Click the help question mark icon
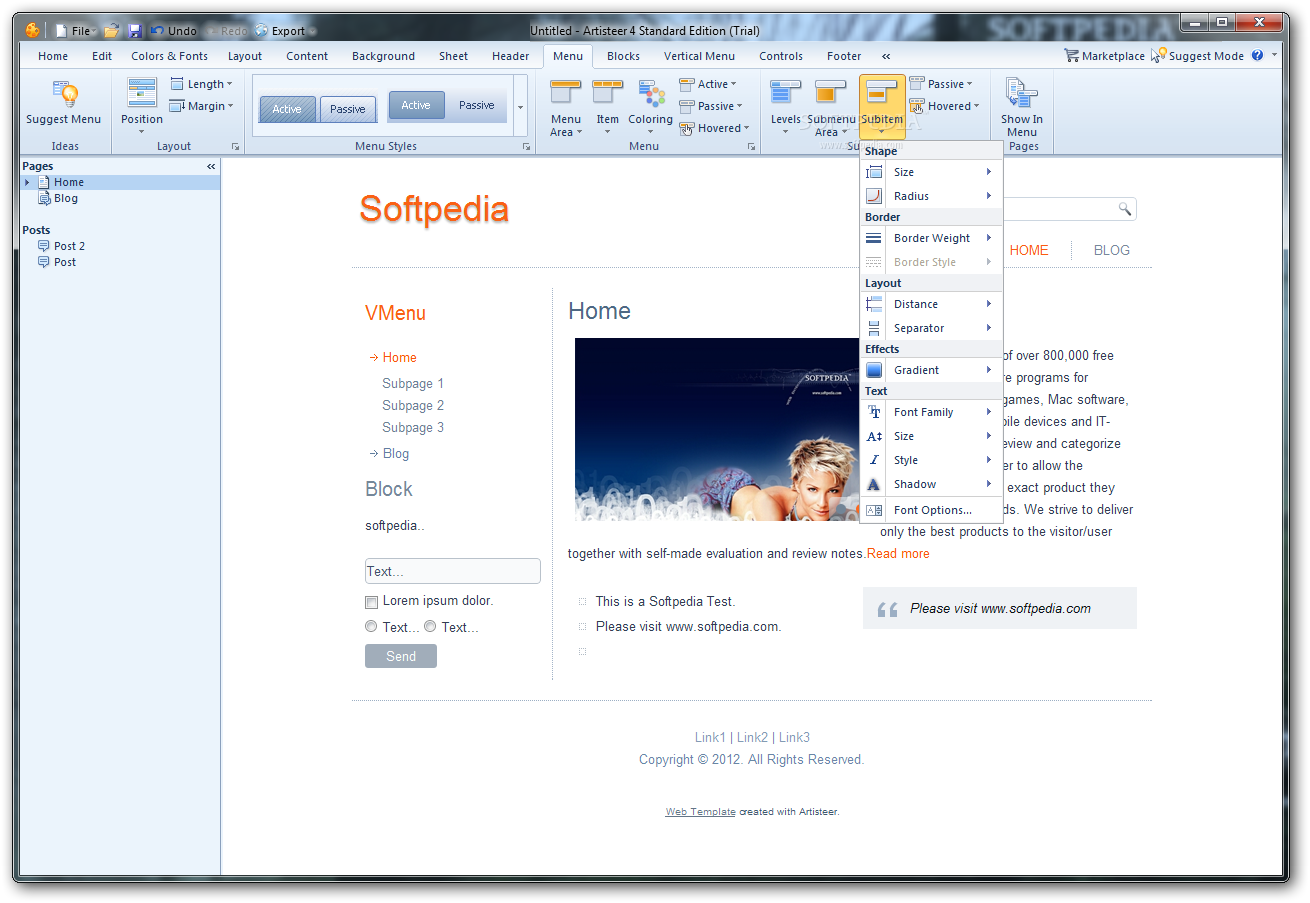Image resolution: width=1310 pixels, height=903 pixels. click(x=1257, y=56)
